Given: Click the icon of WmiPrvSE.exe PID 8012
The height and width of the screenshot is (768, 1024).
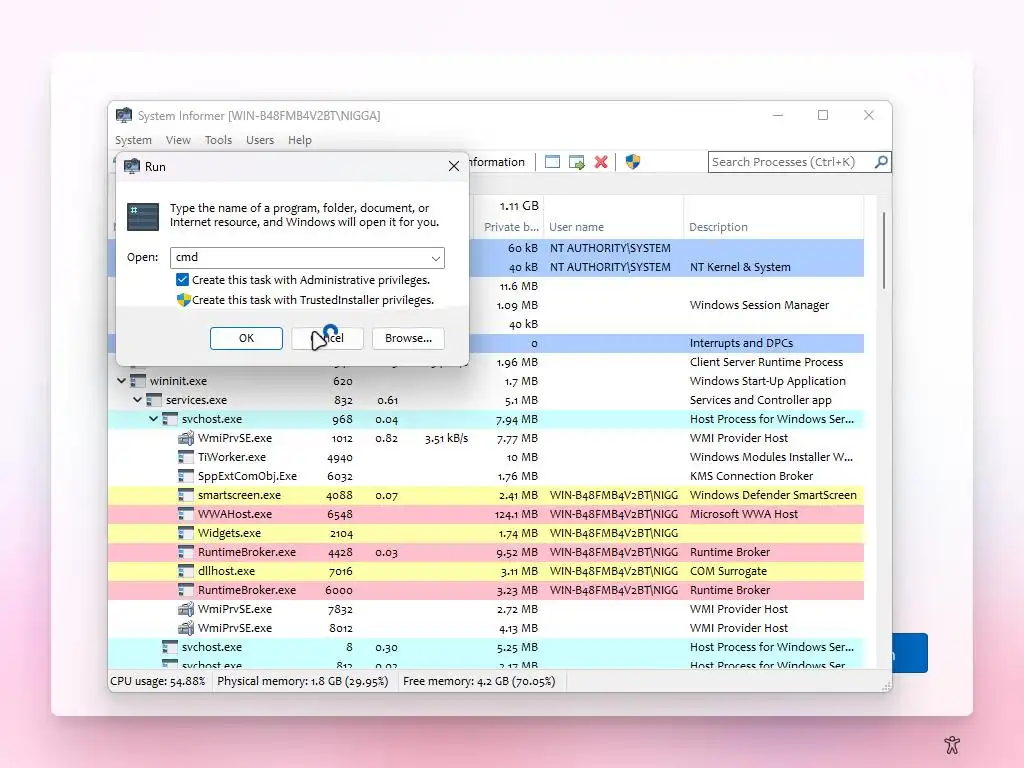Looking at the screenshot, I should [186, 628].
